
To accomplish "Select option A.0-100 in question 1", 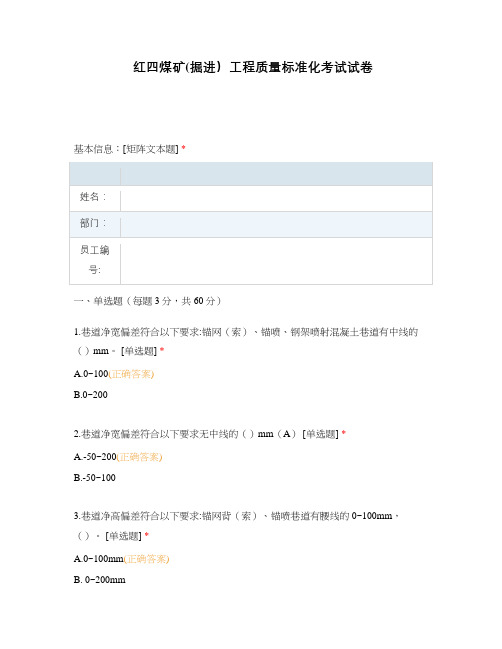I will pos(91,374).
